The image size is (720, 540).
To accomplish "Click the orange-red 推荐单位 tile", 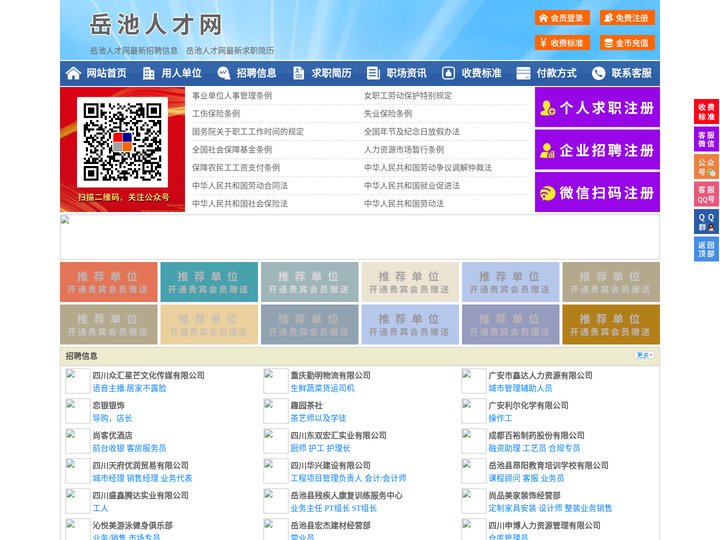I will pyautogui.click(x=108, y=282).
